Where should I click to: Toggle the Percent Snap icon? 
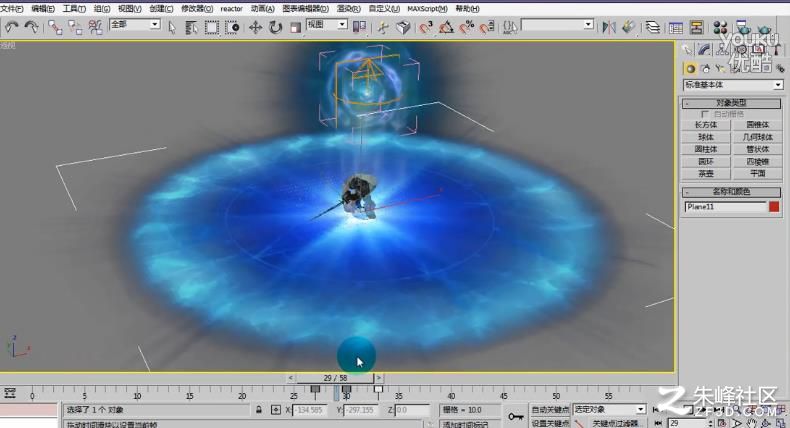[x=467, y=27]
